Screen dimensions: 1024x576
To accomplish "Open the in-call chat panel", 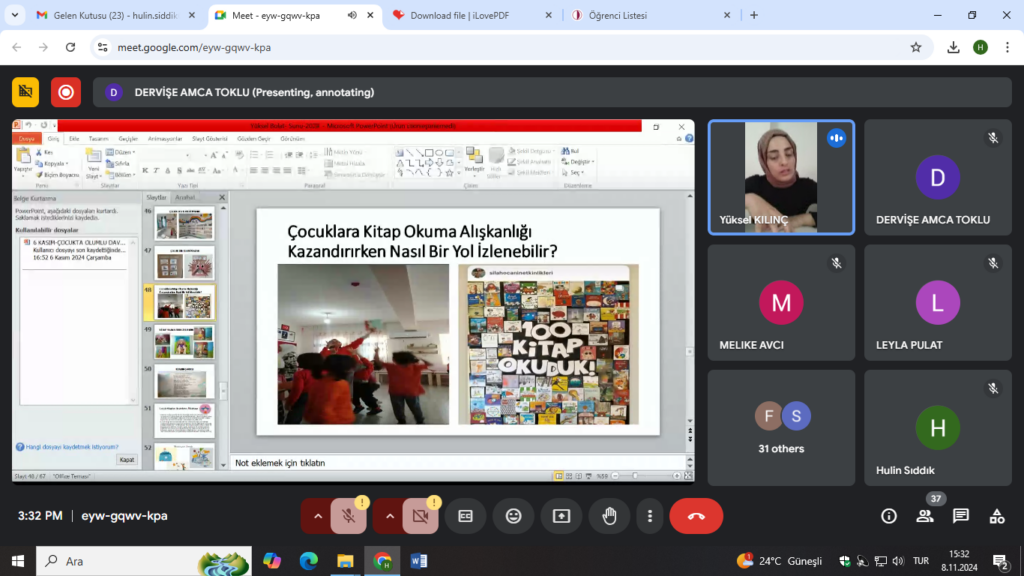I will (960, 516).
